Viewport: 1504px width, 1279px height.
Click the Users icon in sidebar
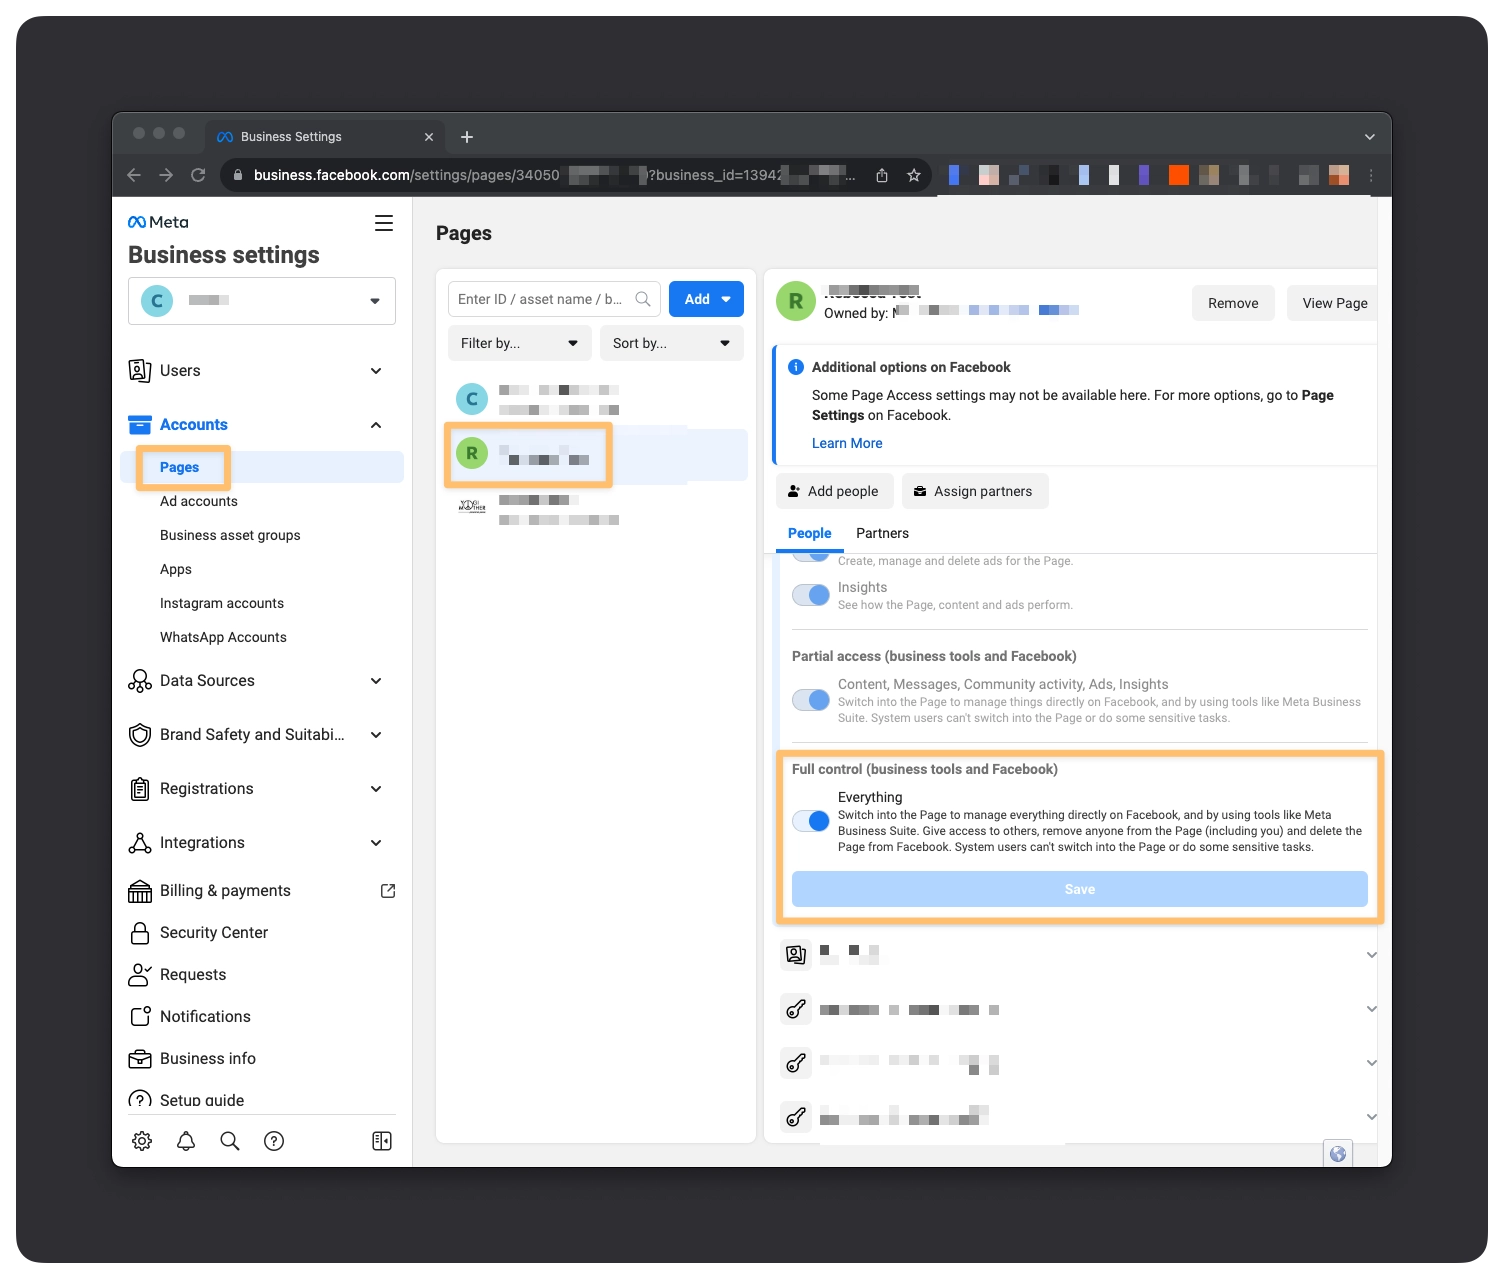(140, 371)
